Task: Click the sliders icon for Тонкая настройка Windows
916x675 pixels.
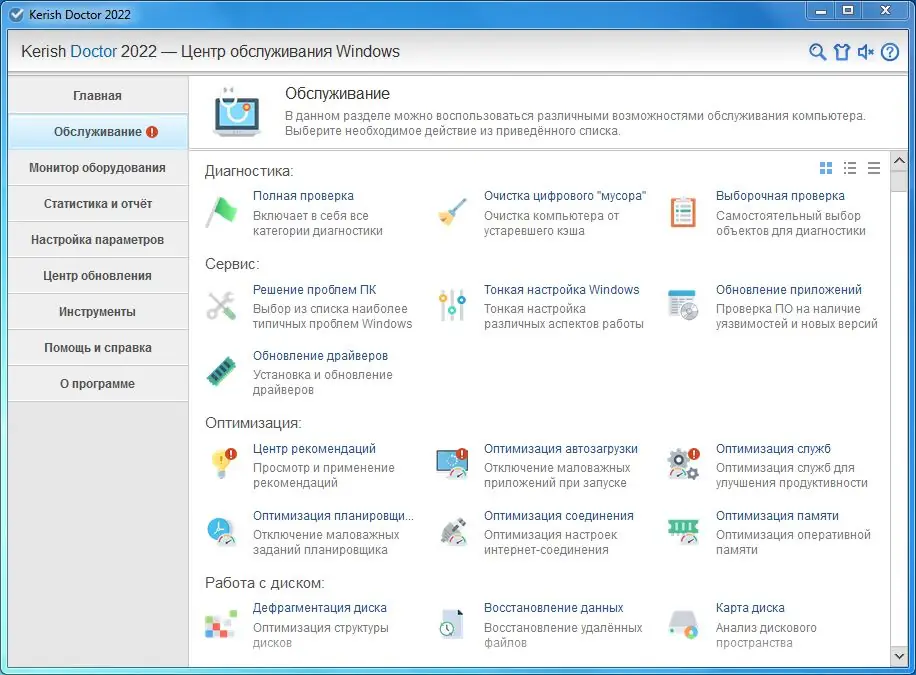Action: (x=452, y=305)
